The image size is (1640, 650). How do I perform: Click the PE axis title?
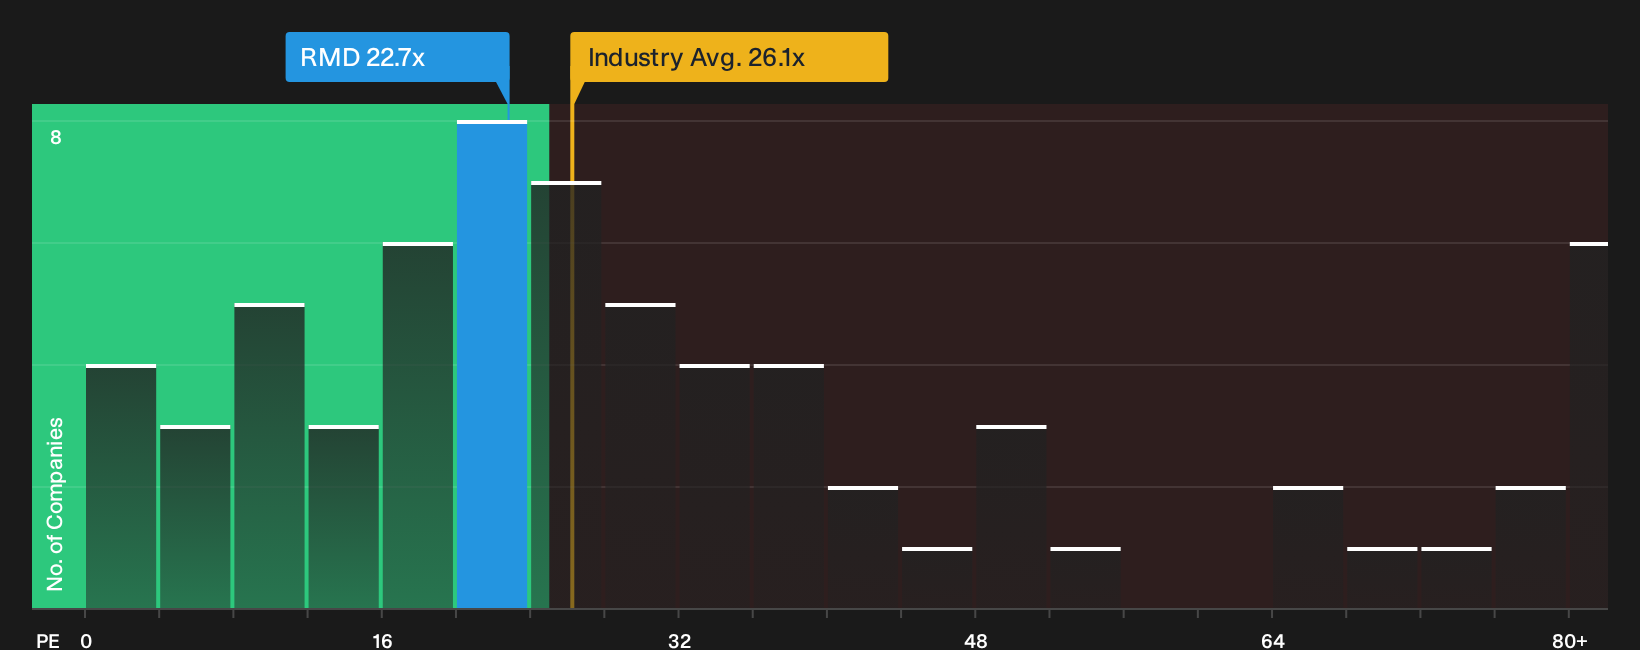(47, 640)
